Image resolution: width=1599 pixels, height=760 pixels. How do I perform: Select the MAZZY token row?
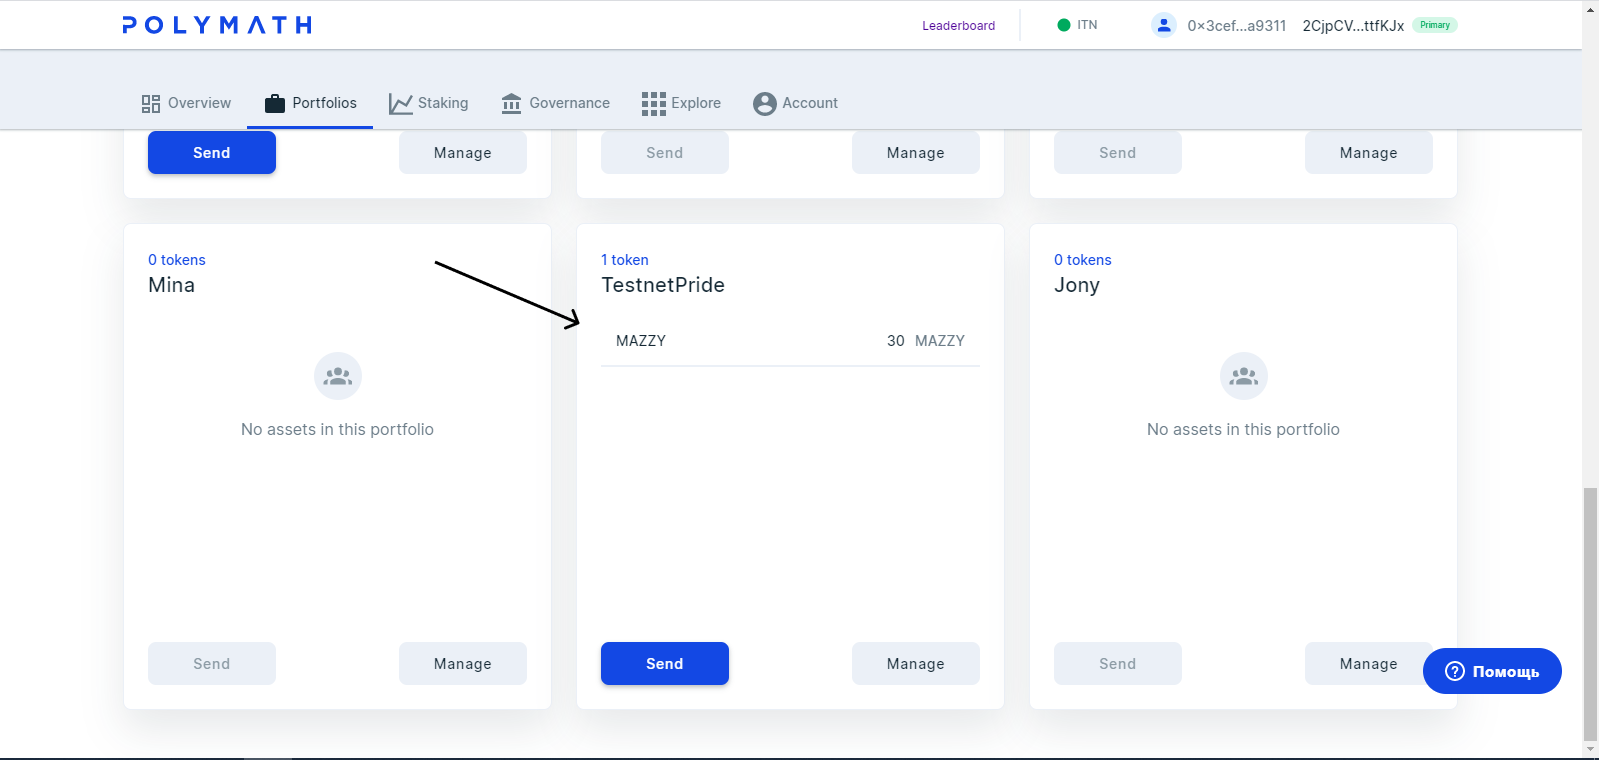tap(790, 341)
